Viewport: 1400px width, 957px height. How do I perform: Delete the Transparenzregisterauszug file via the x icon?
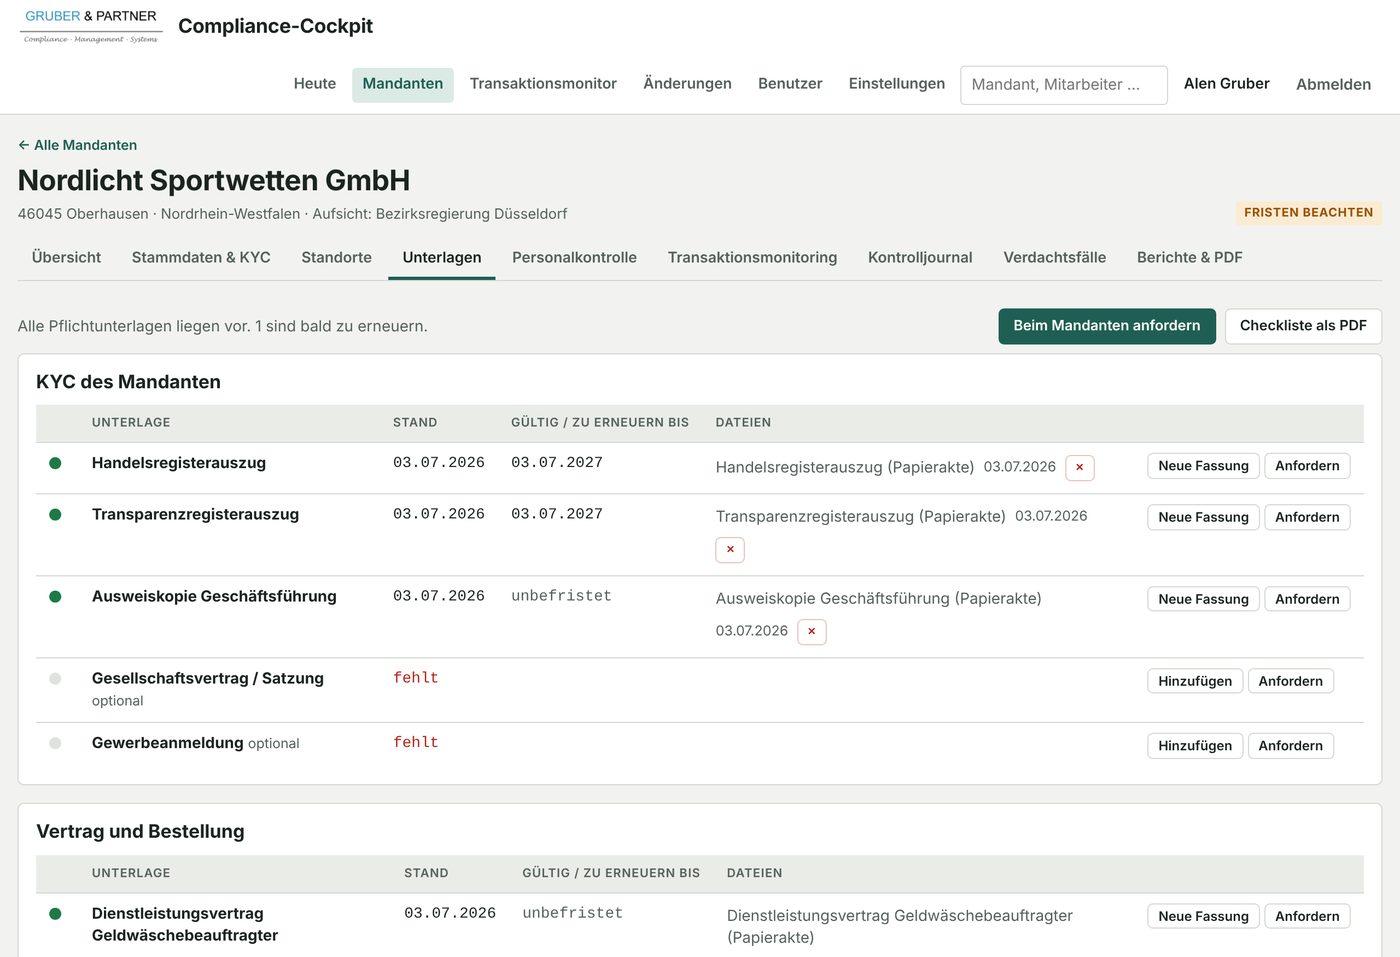click(730, 550)
